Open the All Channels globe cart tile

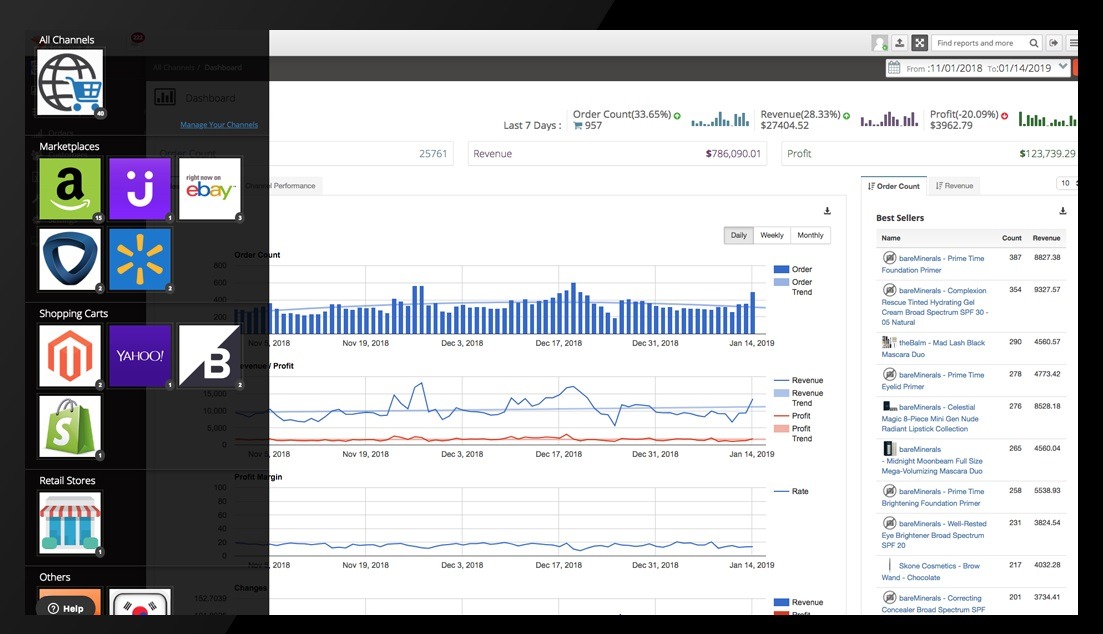[x=70, y=82]
